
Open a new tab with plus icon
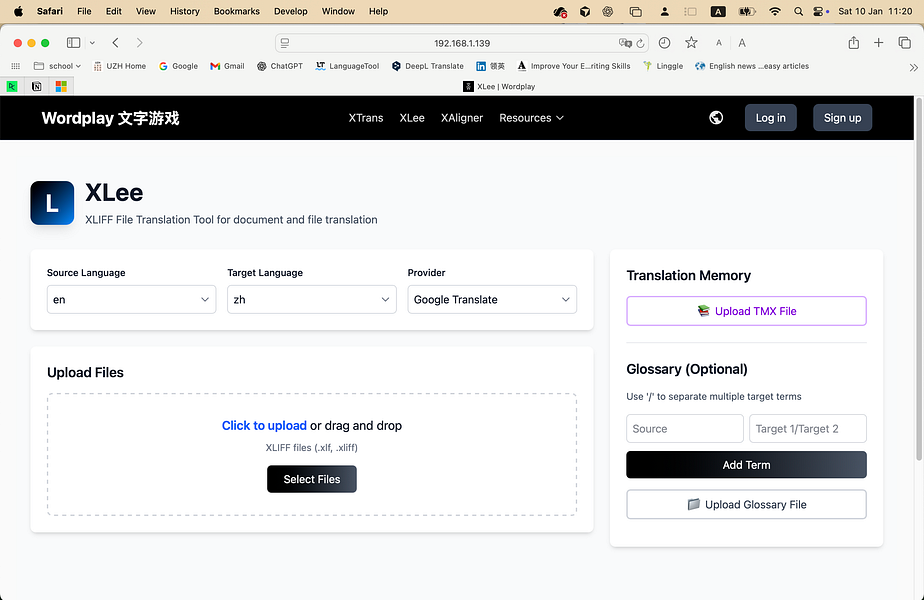pyautogui.click(x=879, y=42)
